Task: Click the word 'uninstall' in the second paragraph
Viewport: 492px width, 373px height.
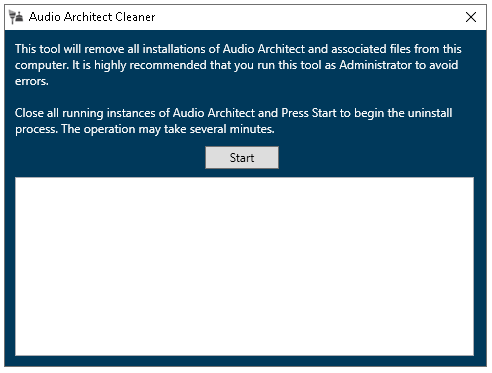Action: tap(430, 113)
